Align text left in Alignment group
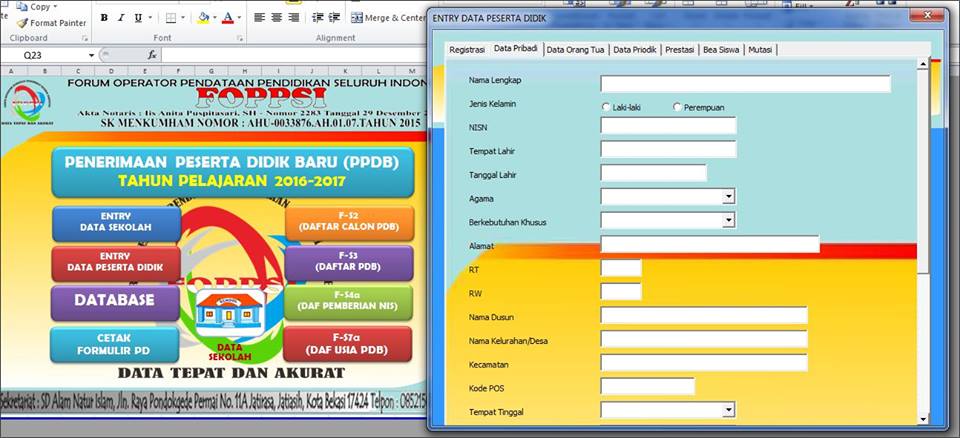This screenshot has width=960, height=438. pos(260,18)
